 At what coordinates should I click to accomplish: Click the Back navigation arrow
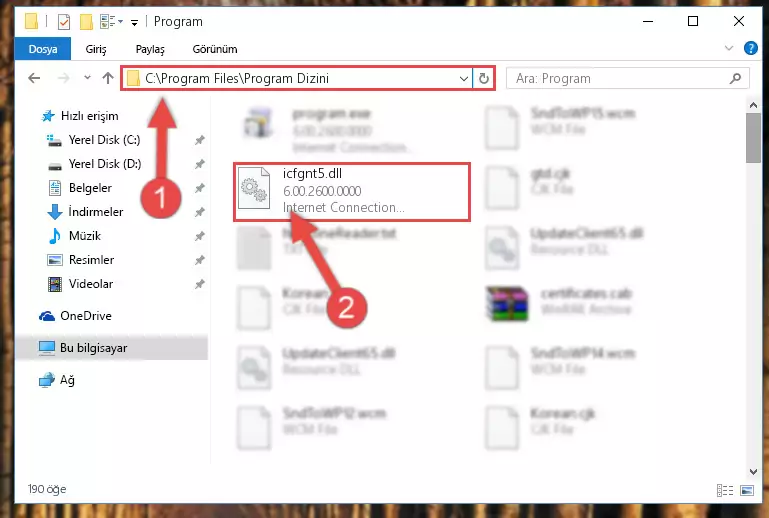[34, 78]
